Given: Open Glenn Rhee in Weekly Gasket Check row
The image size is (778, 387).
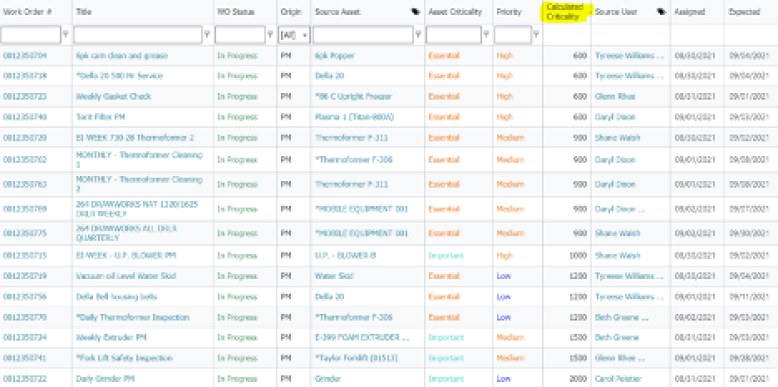Looking at the screenshot, I should click(615, 96).
